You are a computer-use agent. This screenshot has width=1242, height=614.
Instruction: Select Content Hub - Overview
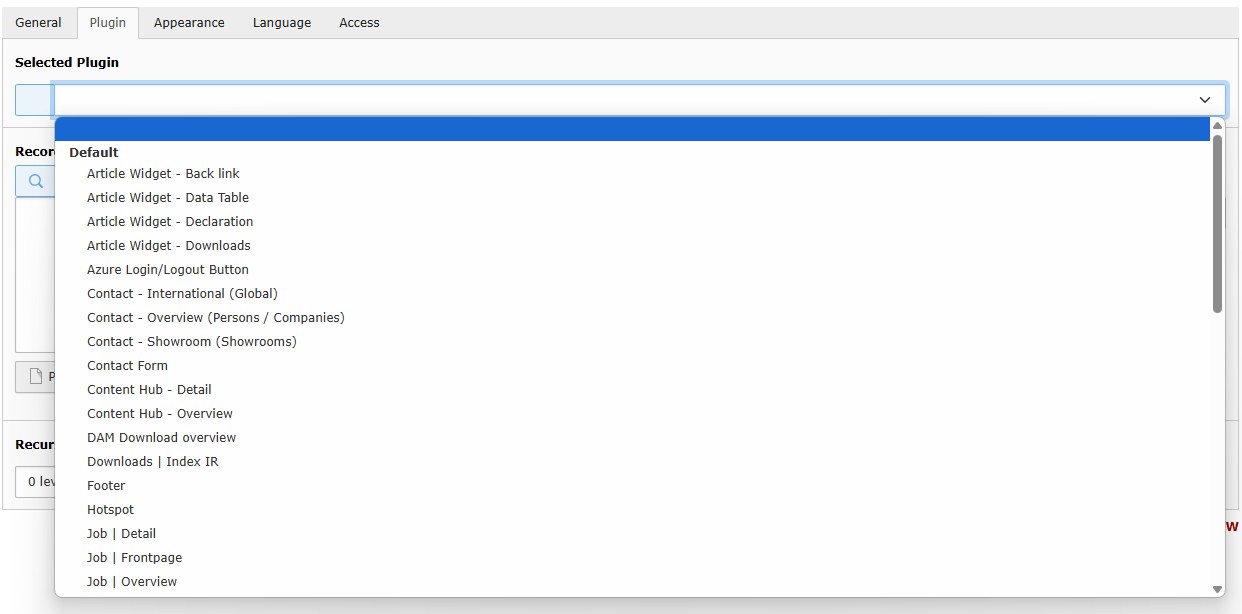click(x=160, y=414)
